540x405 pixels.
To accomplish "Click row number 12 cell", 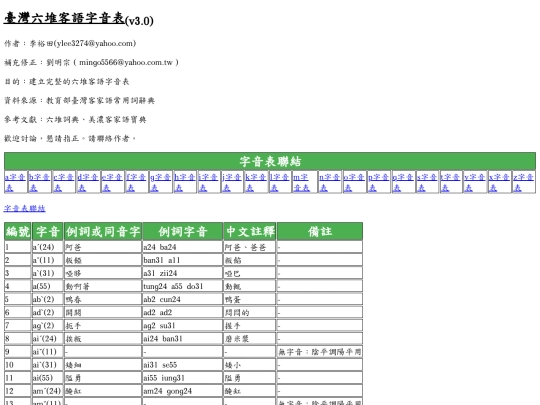I will tap(18, 391).
